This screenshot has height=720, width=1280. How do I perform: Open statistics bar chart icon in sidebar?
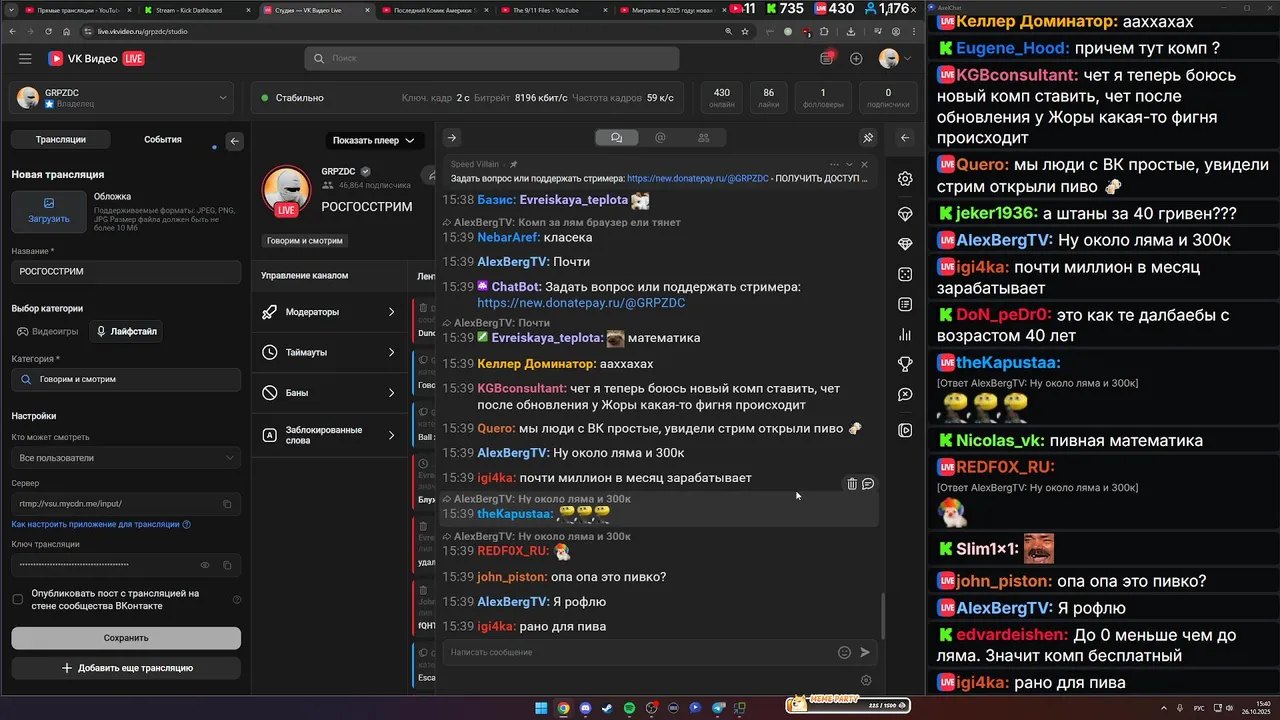[x=905, y=334]
